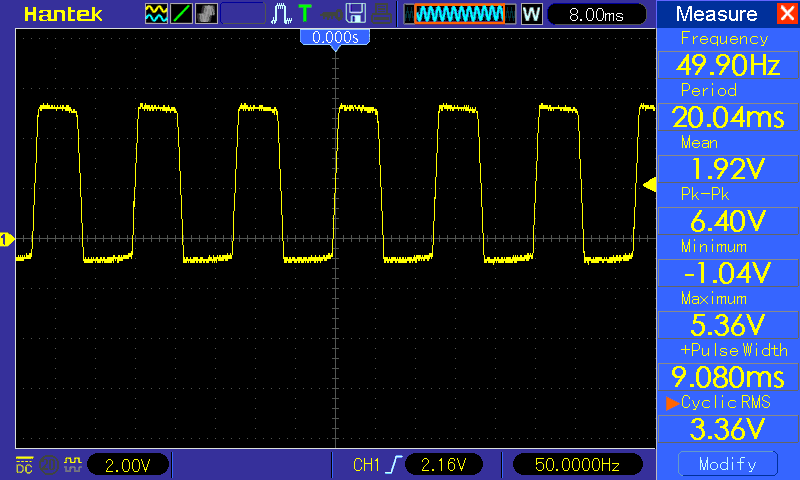Click the -1.04V minimum value

[728, 273]
